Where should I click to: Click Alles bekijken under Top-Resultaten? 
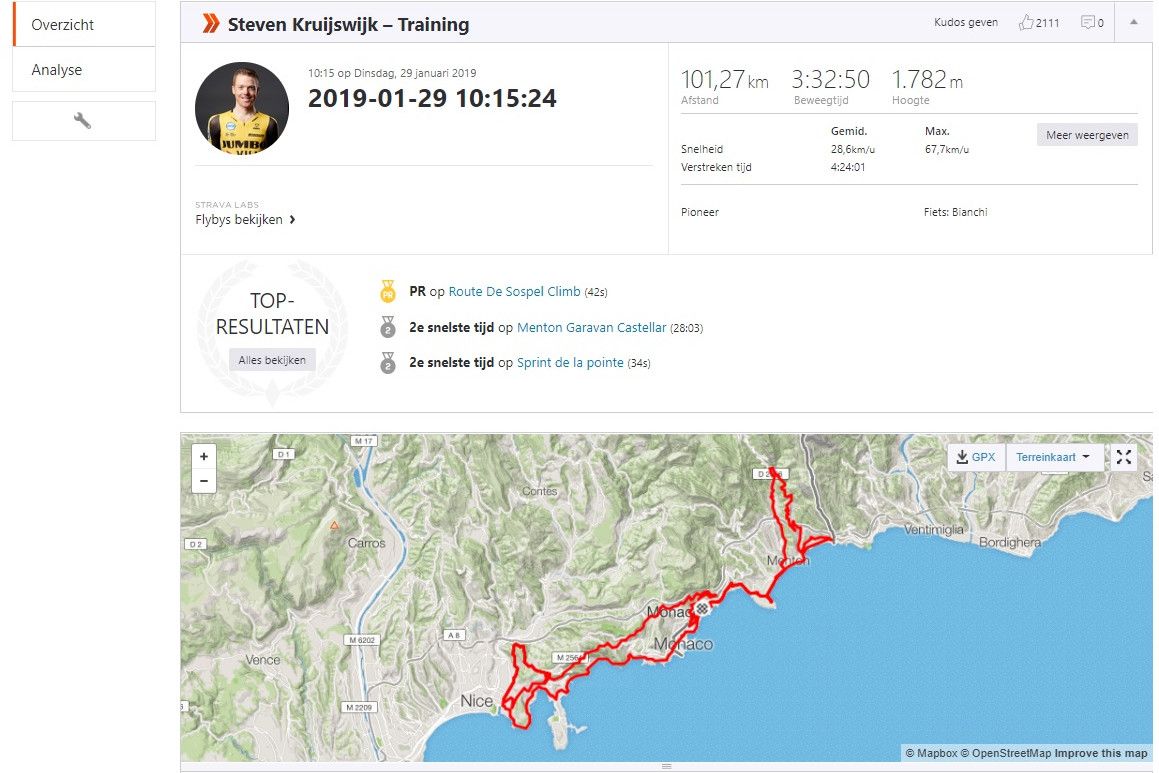pyautogui.click(x=271, y=359)
